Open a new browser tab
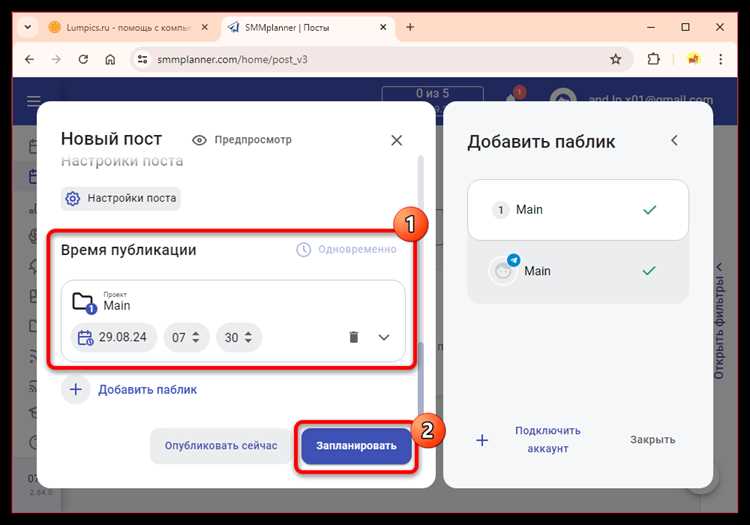 (x=410, y=27)
